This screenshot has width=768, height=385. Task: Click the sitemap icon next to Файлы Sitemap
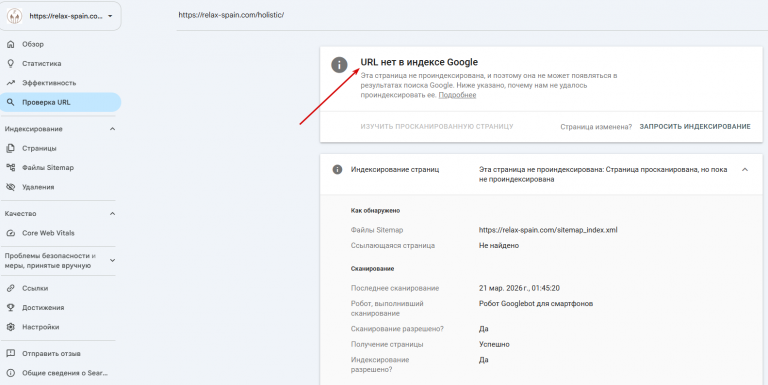pos(11,168)
